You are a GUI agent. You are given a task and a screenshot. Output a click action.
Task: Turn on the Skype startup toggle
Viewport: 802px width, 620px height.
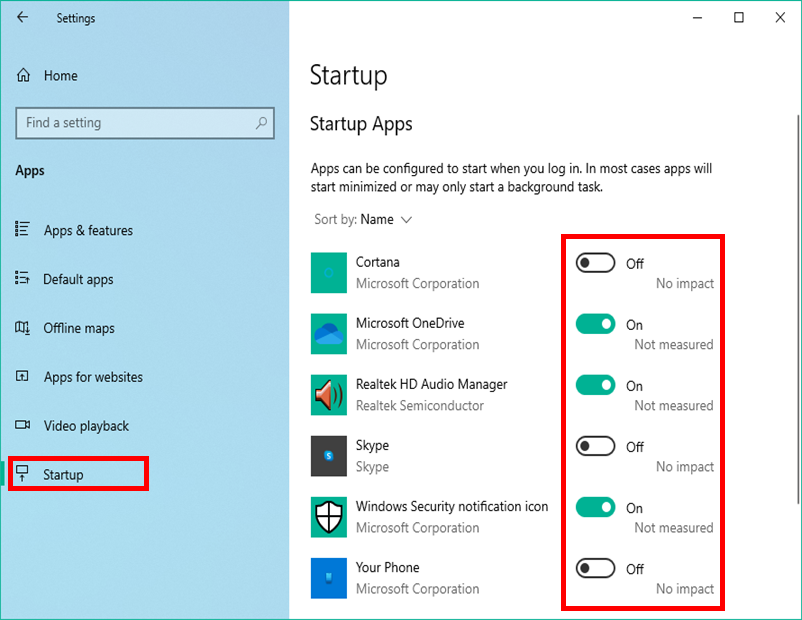pos(595,446)
